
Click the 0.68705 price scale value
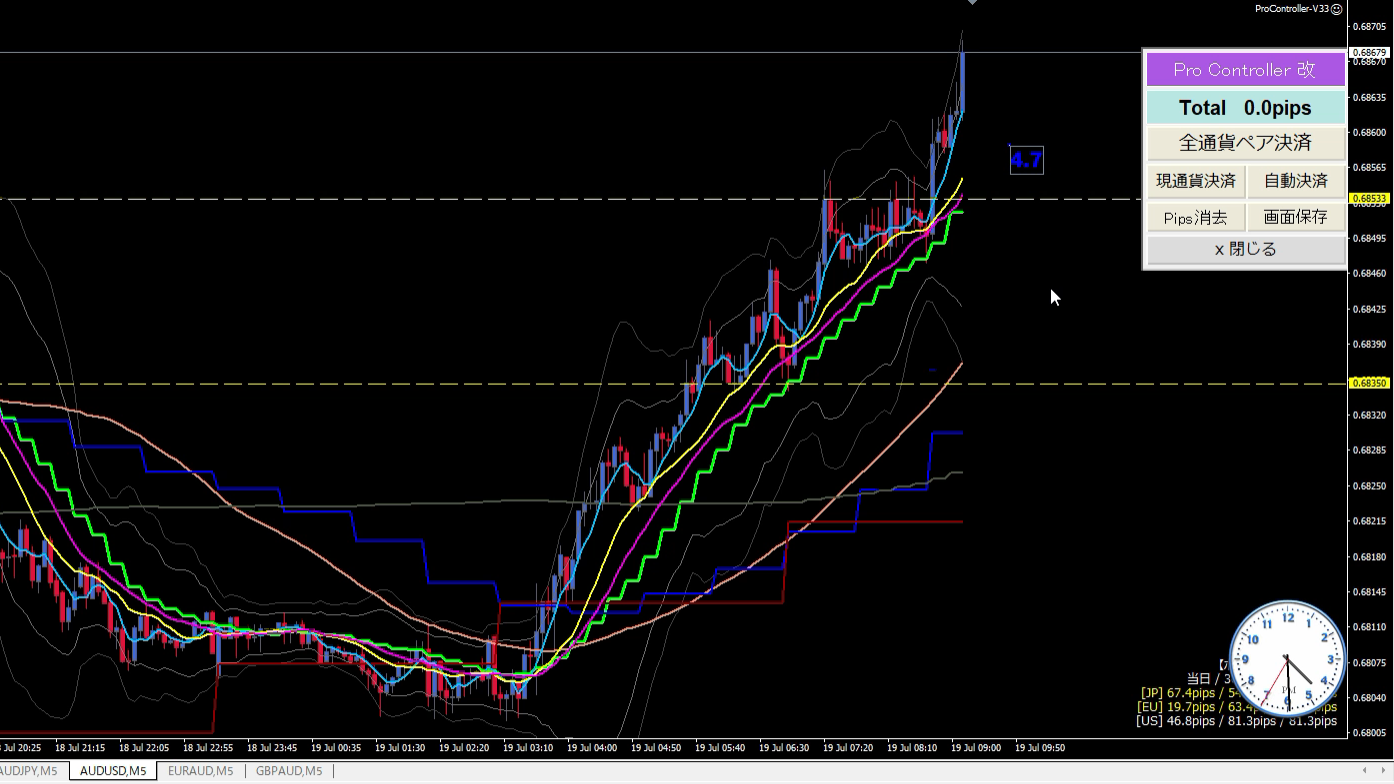point(1368,27)
